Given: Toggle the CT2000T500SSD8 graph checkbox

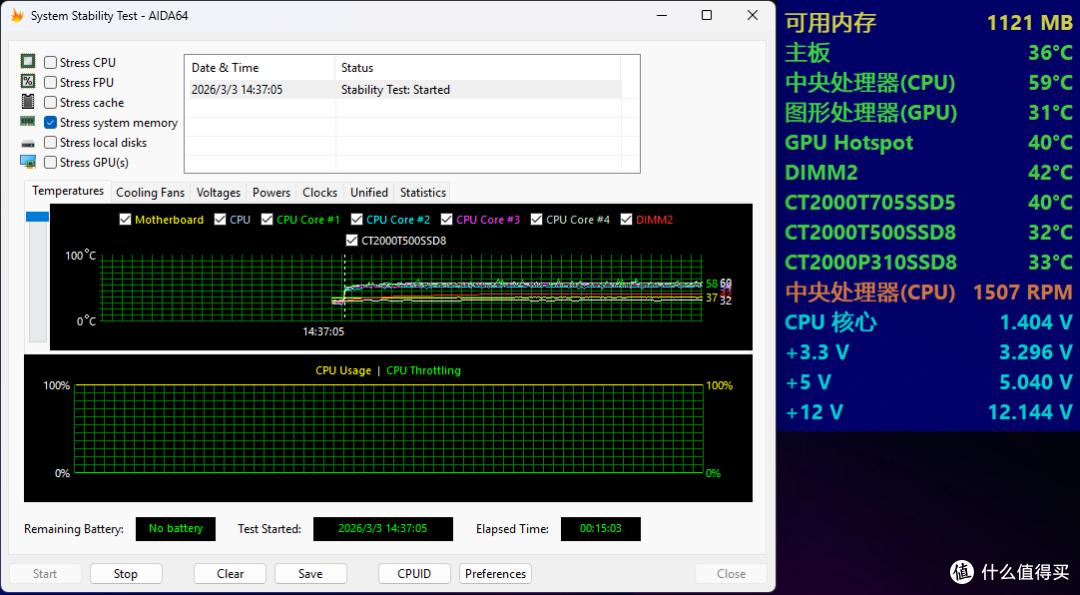Looking at the screenshot, I should [351, 241].
